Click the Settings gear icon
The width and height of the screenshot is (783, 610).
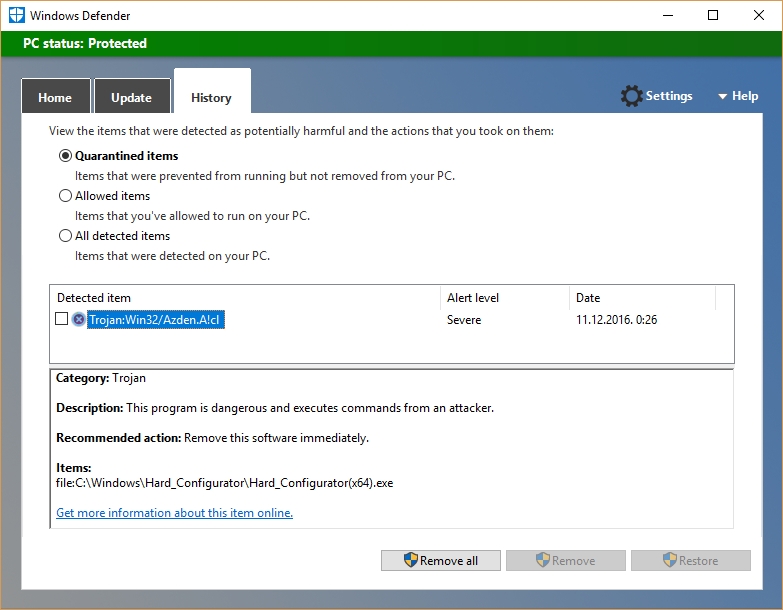(631, 96)
